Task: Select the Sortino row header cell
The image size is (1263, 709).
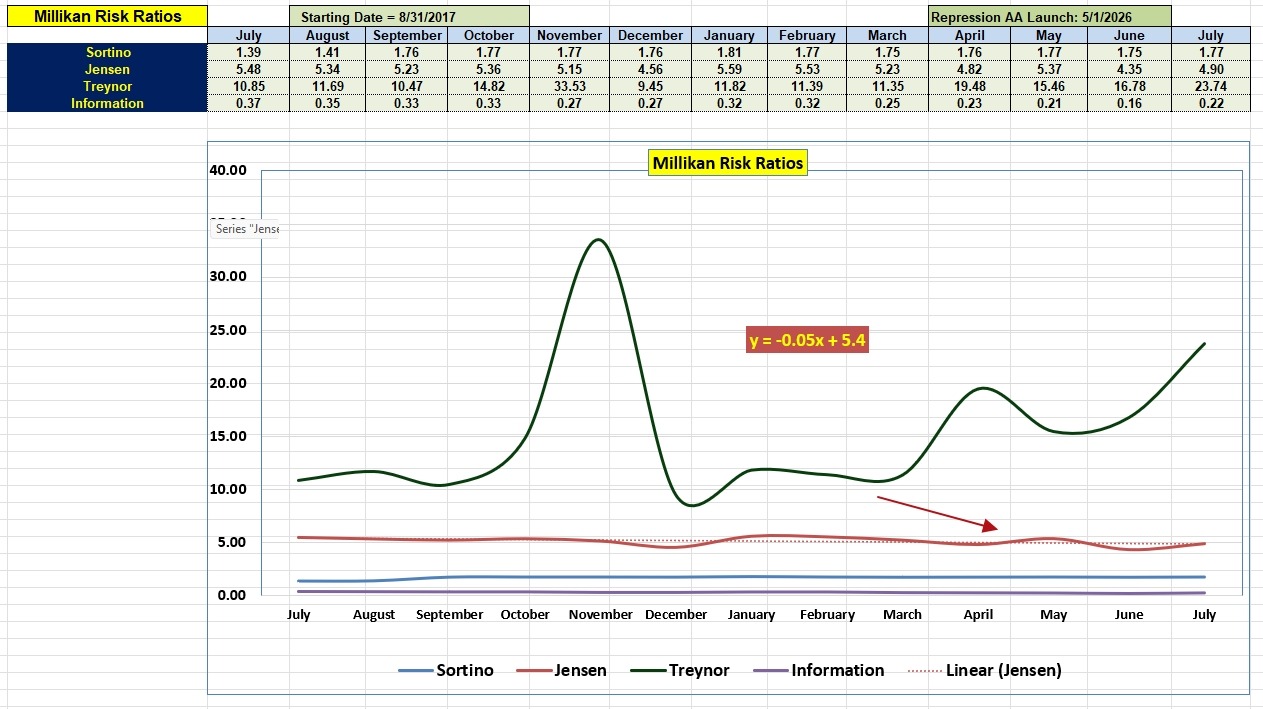Action: (x=107, y=52)
